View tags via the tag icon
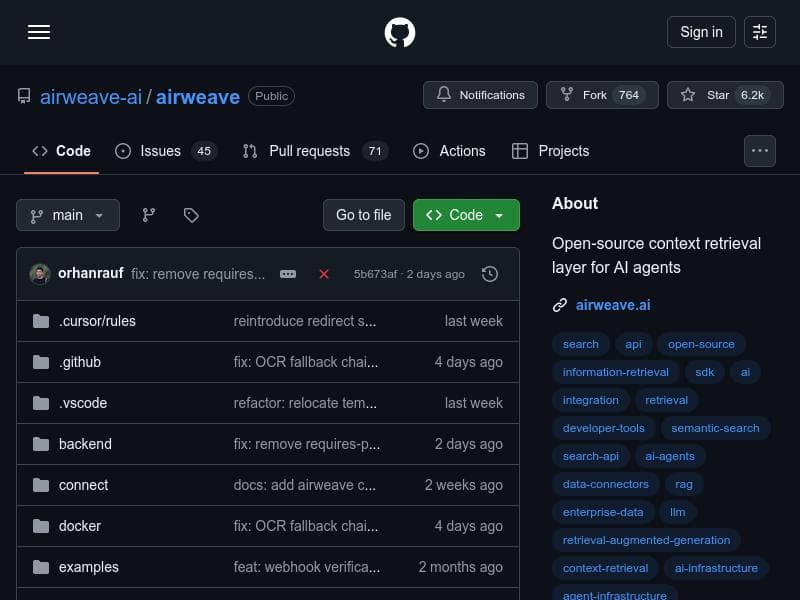Image resolution: width=800 pixels, height=600 pixels. (191, 215)
